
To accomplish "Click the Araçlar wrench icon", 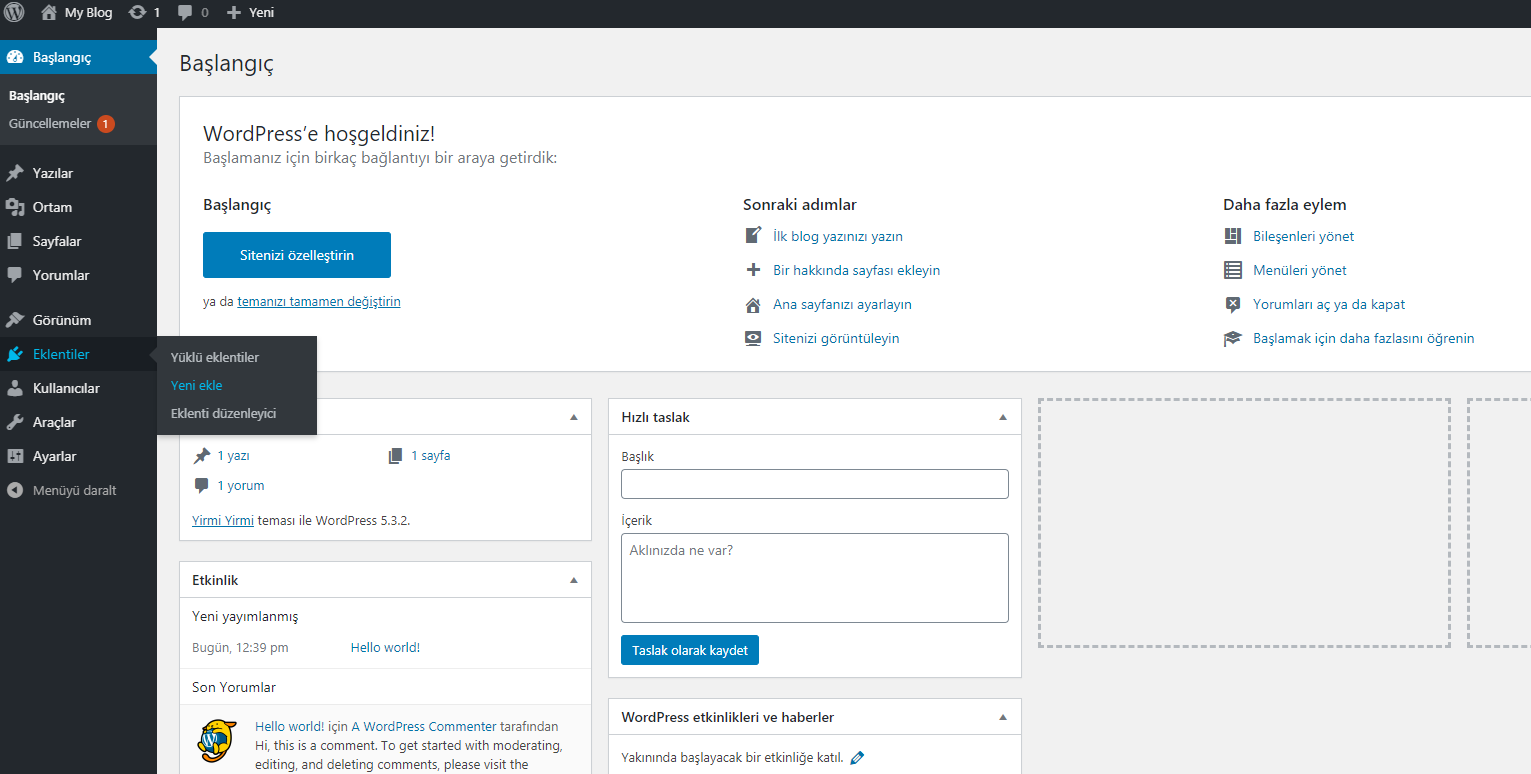I will point(15,422).
